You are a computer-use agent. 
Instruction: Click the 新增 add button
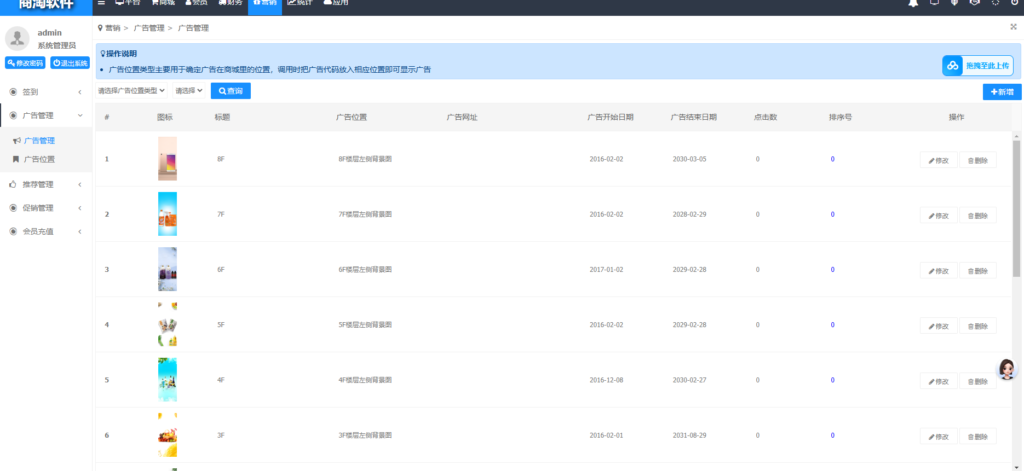1002,92
